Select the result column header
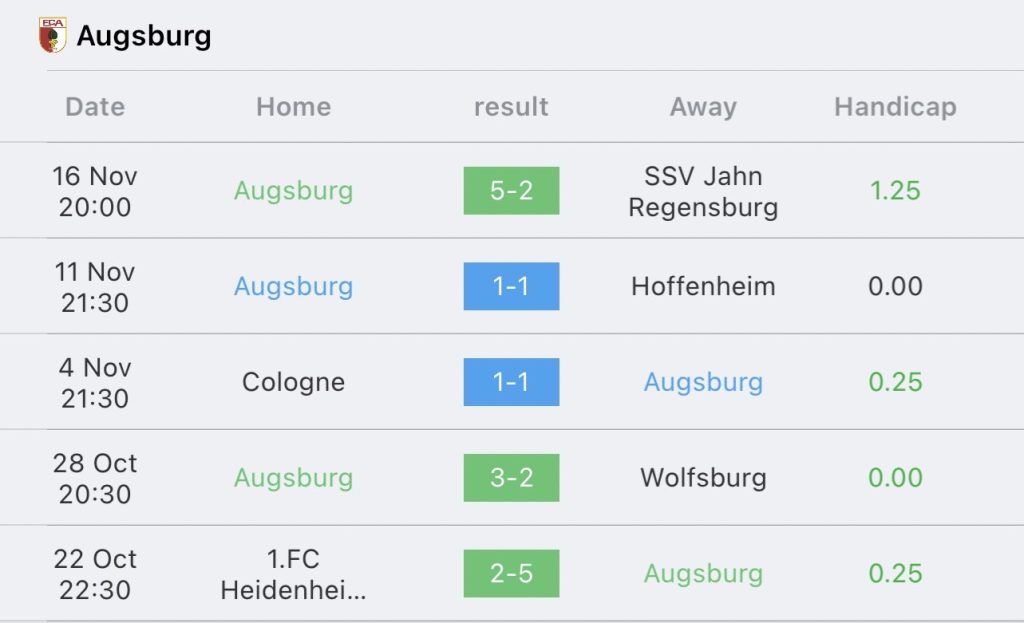The width and height of the screenshot is (1024, 623). [511, 106]
